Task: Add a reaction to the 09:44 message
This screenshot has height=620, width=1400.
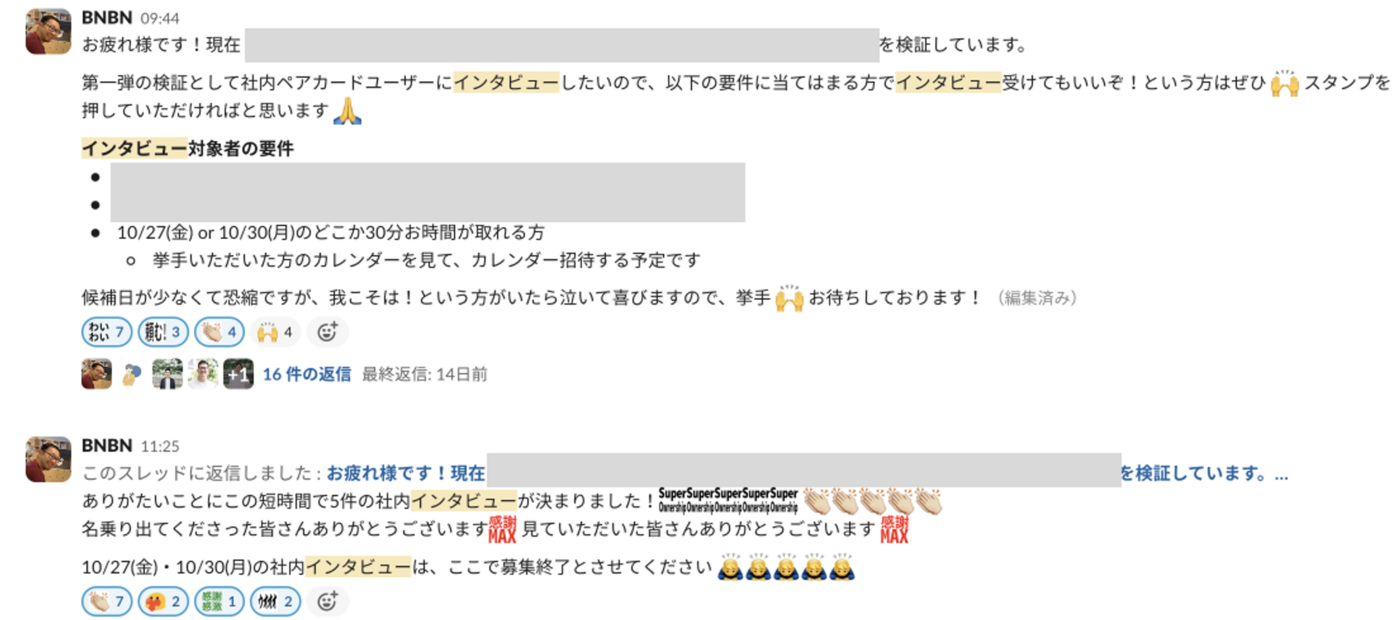Action: coord(327,332)
